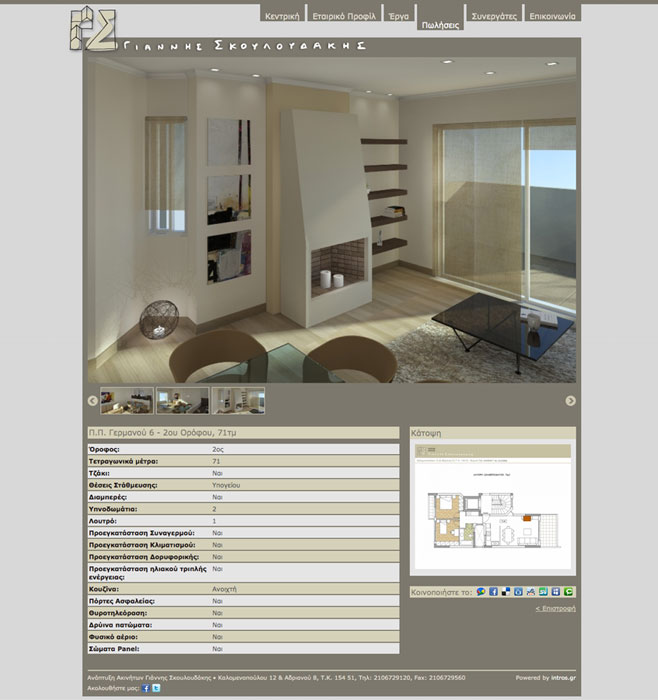
Task: Open the Επικοινωνία tab
Action: point(552,17)
